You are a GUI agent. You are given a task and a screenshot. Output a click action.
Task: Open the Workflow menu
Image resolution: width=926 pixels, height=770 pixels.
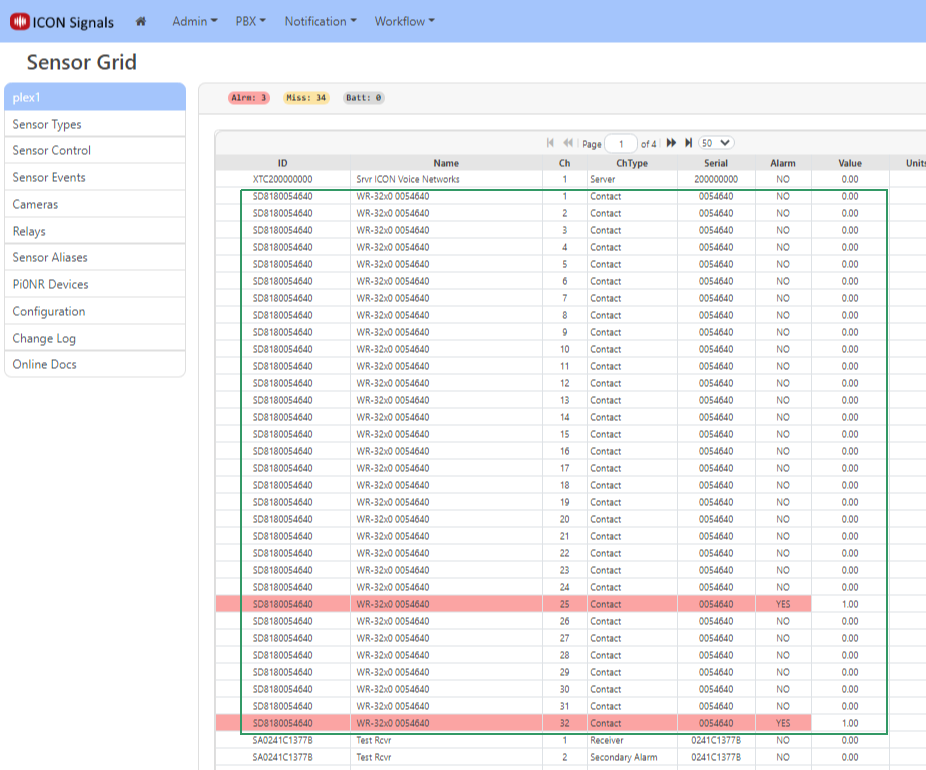coord(404,21)
